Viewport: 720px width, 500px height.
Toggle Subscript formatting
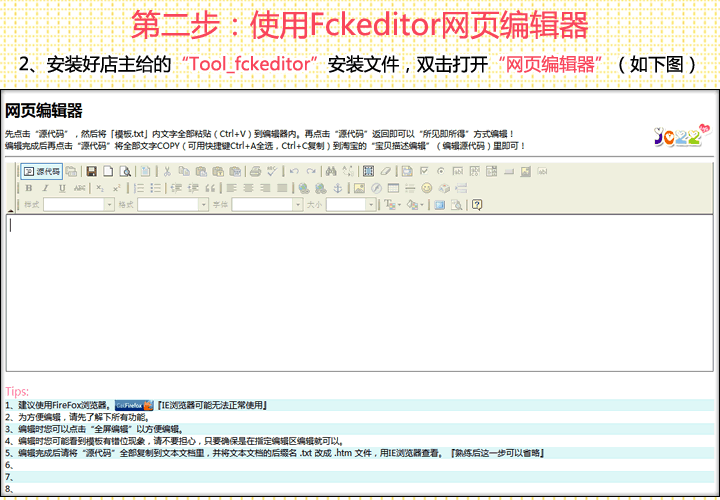point(100,188)
